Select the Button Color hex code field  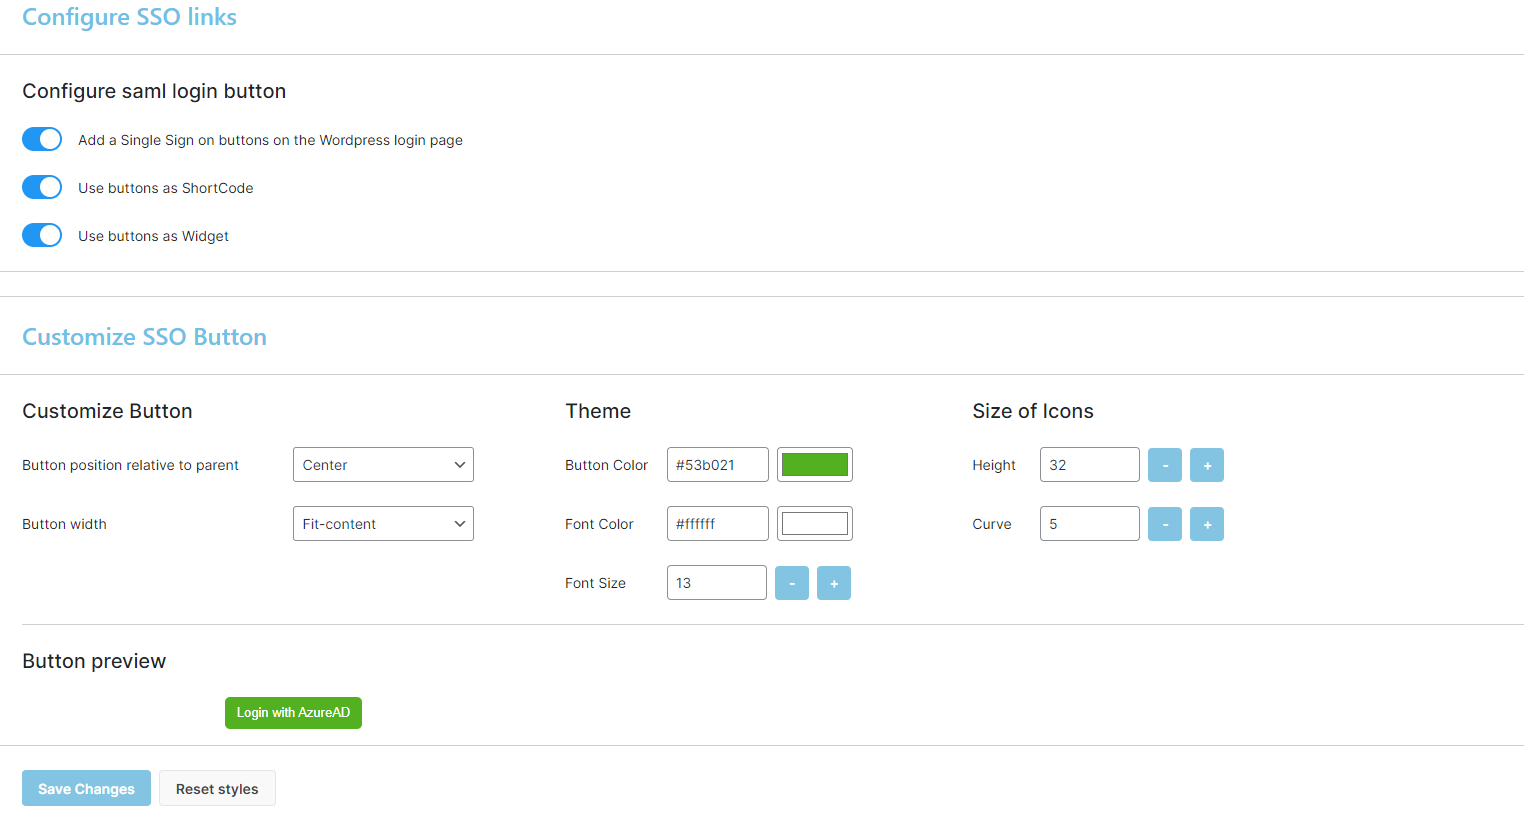pos(717,464)
